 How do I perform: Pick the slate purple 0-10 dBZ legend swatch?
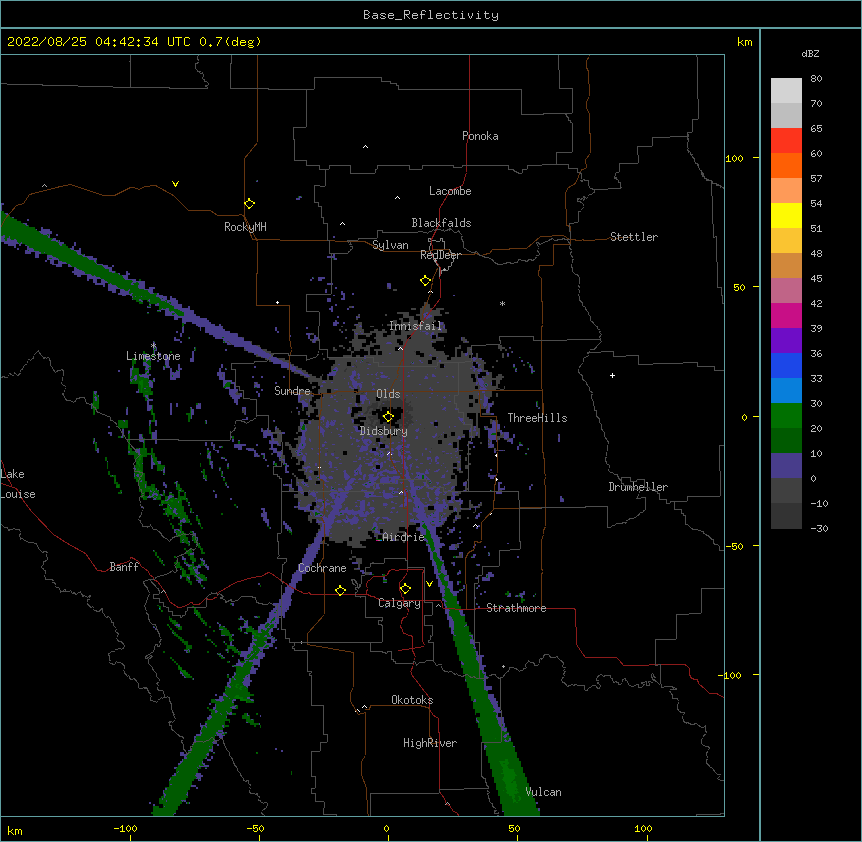[x=786, y=466]
